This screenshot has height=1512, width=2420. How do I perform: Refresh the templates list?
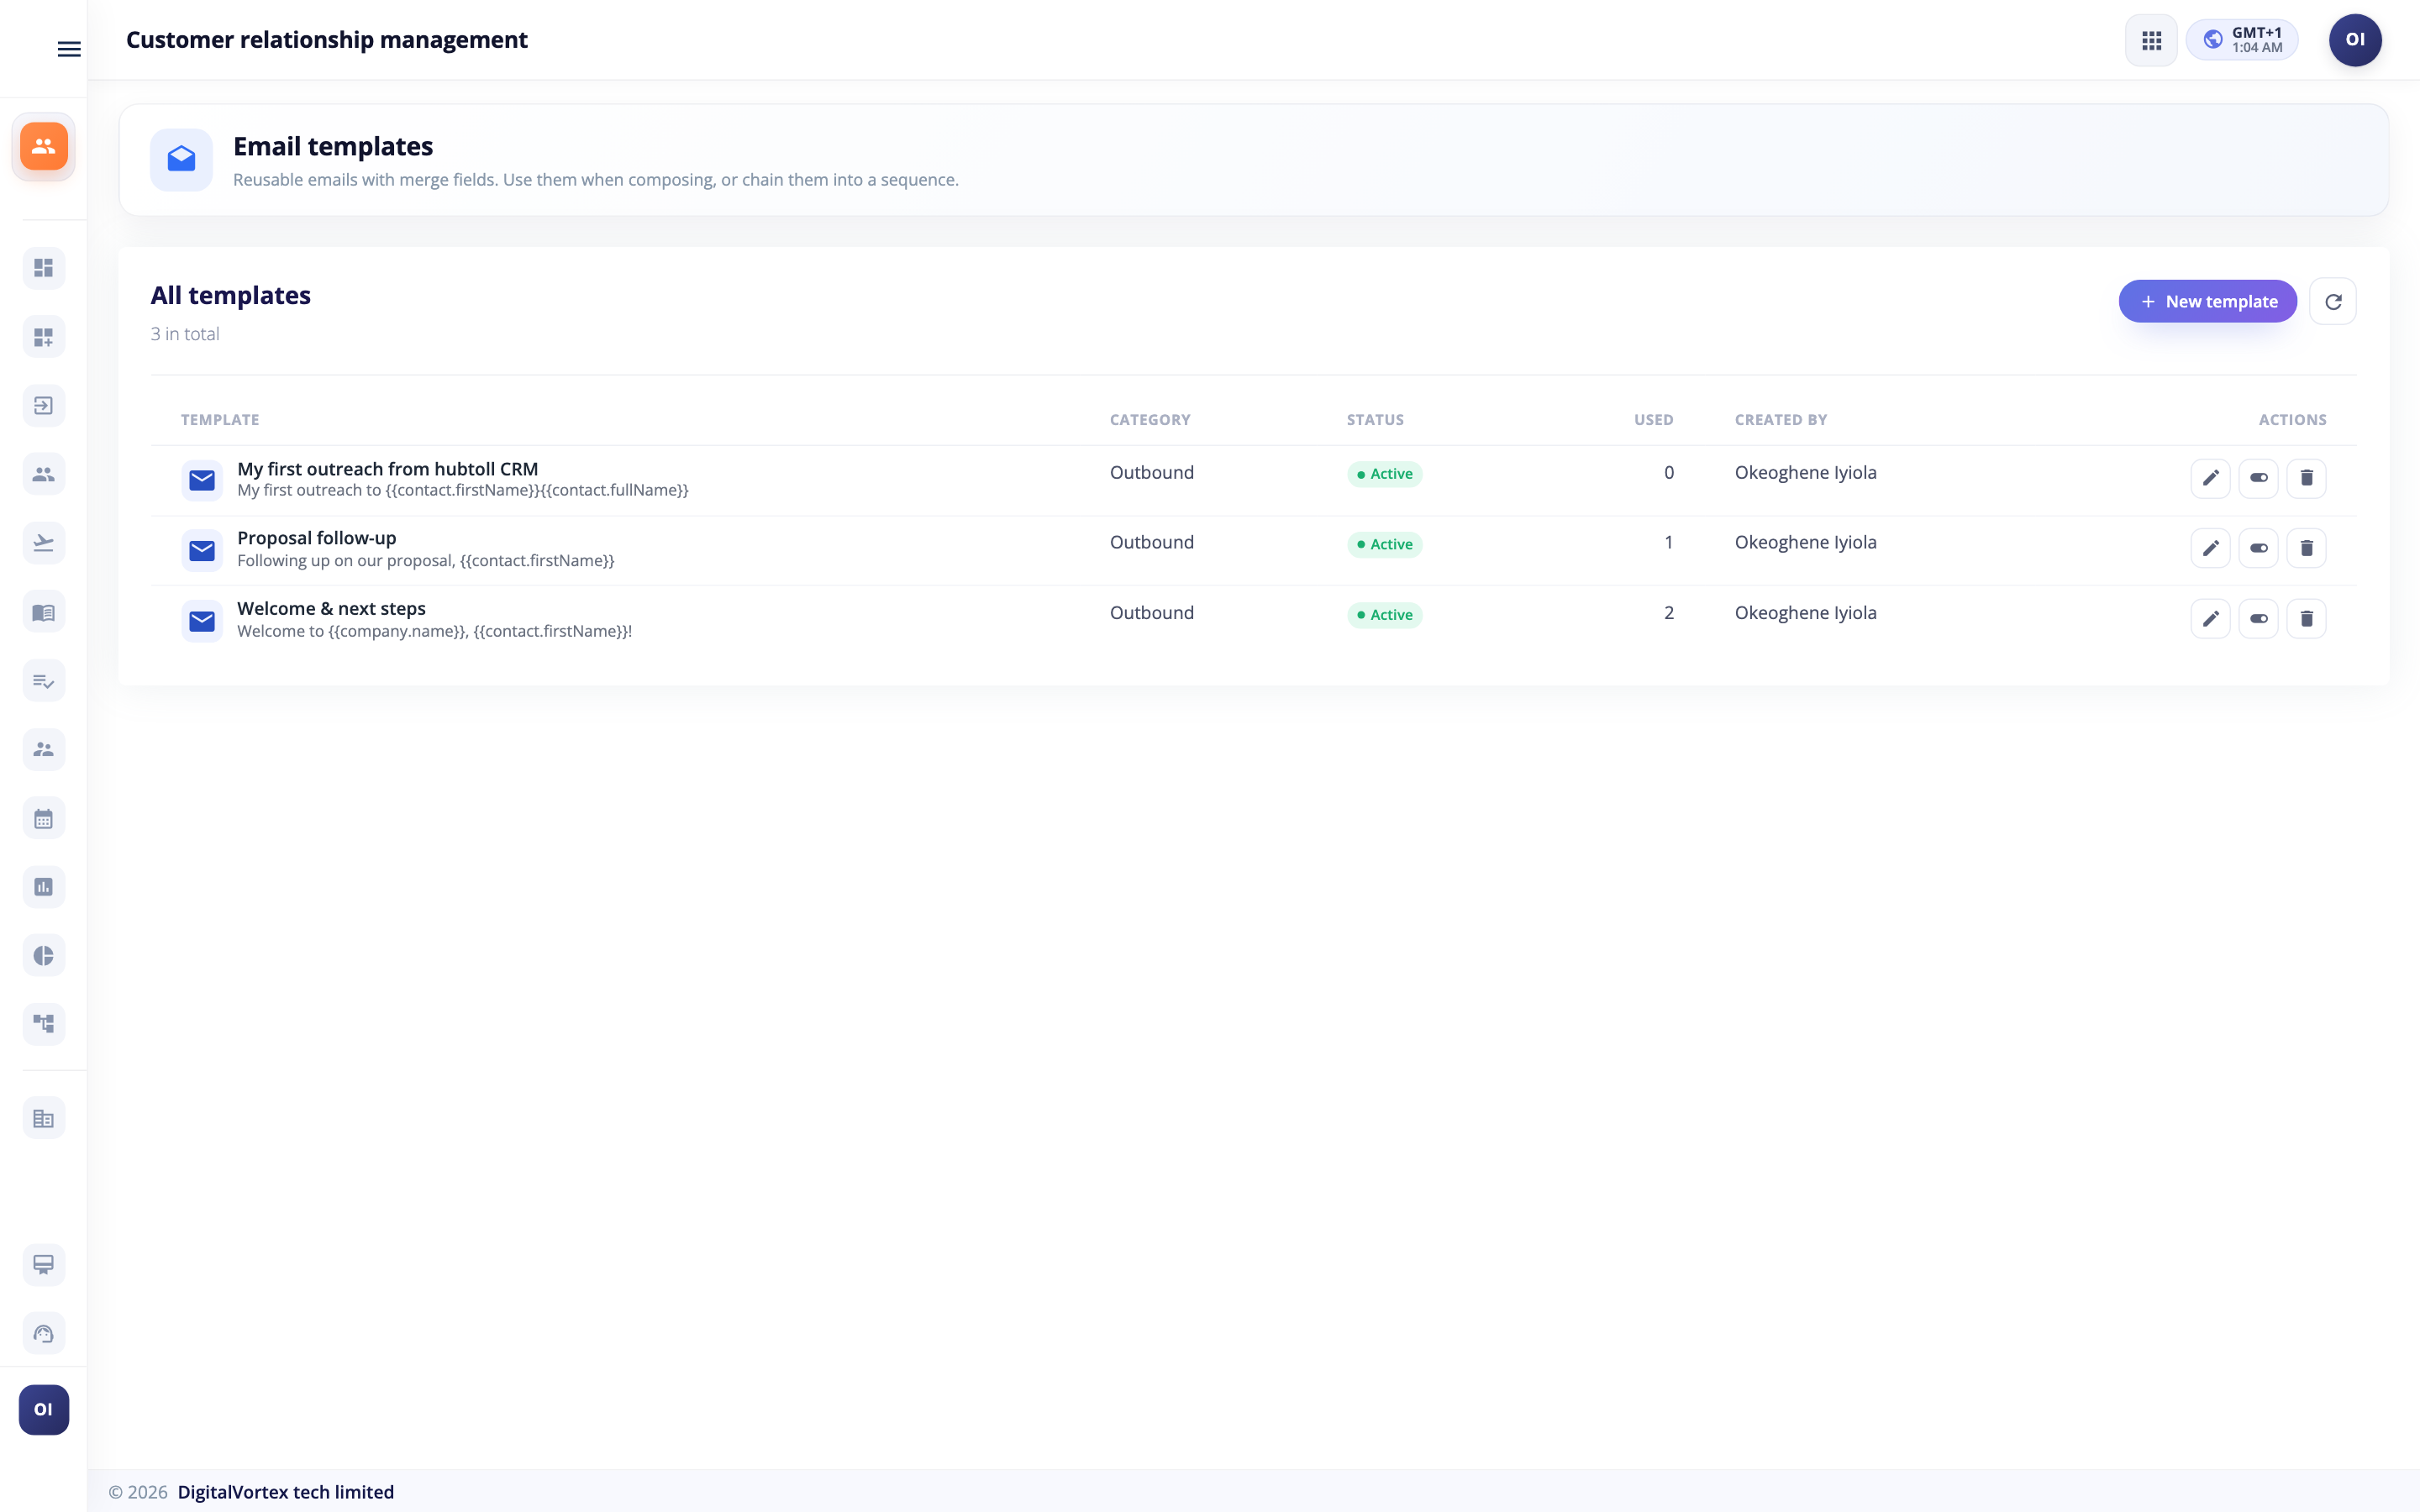coord(2333,301)
